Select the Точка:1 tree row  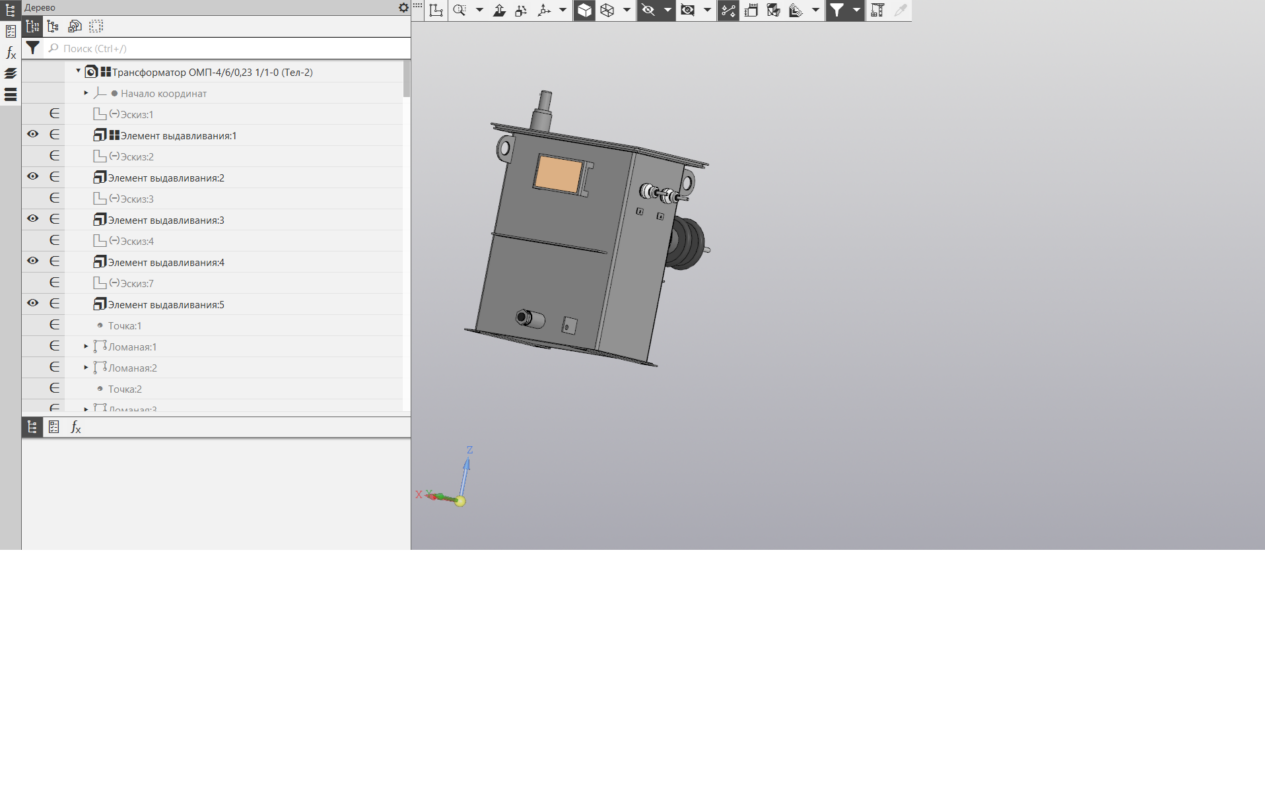point(213,325)
